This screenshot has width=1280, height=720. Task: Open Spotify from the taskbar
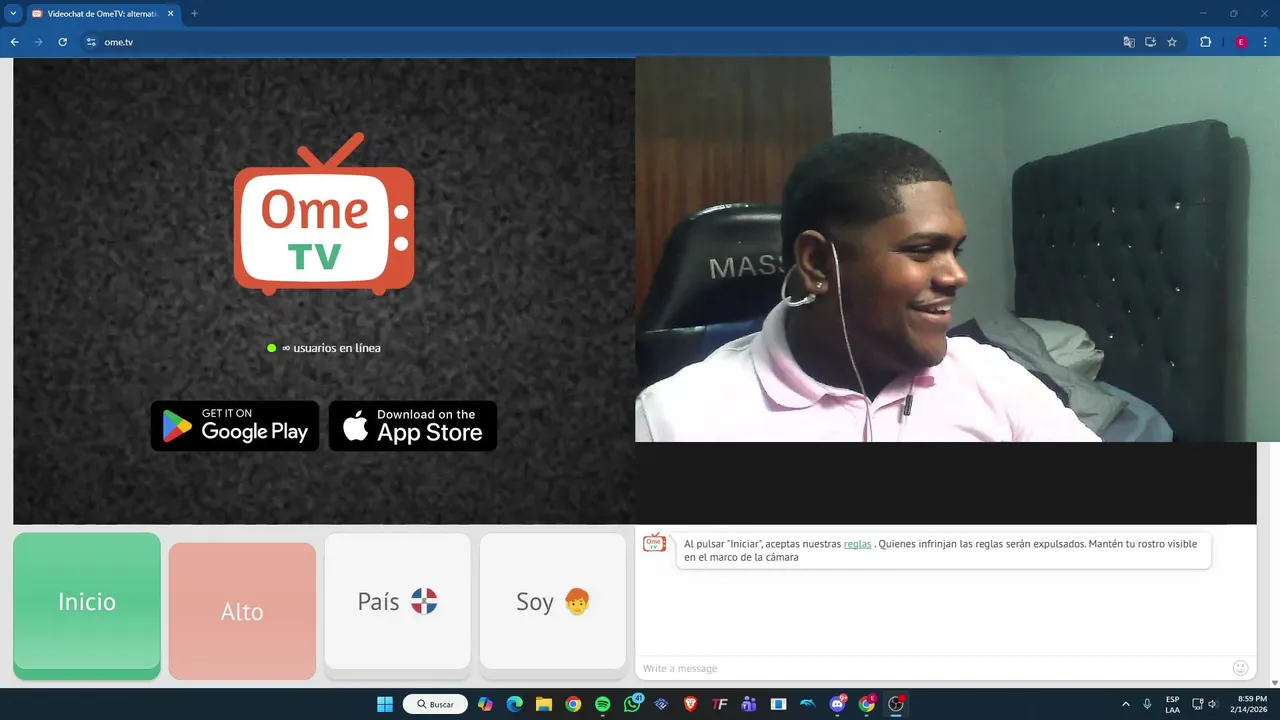point(602,704)
